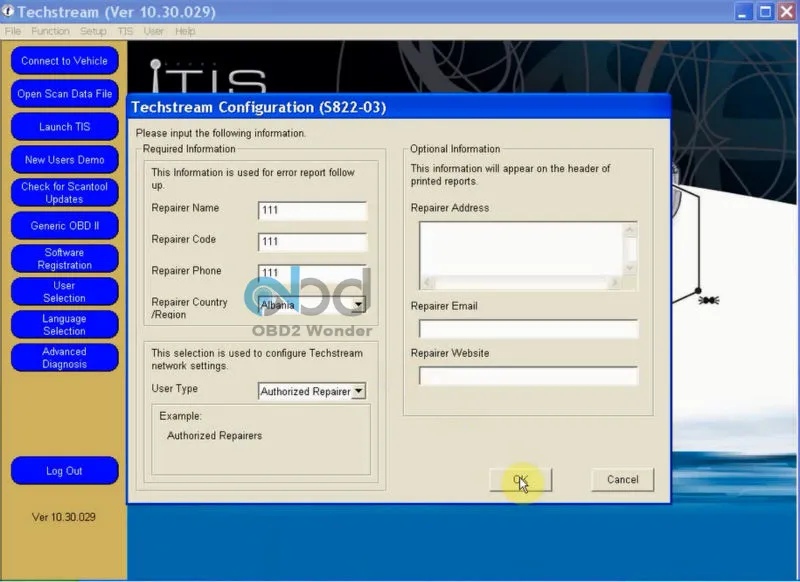Image resolution: width=800 pixels, height=582 pixels.
Task: Open Software Registration
Action: [x=64, y=259]
